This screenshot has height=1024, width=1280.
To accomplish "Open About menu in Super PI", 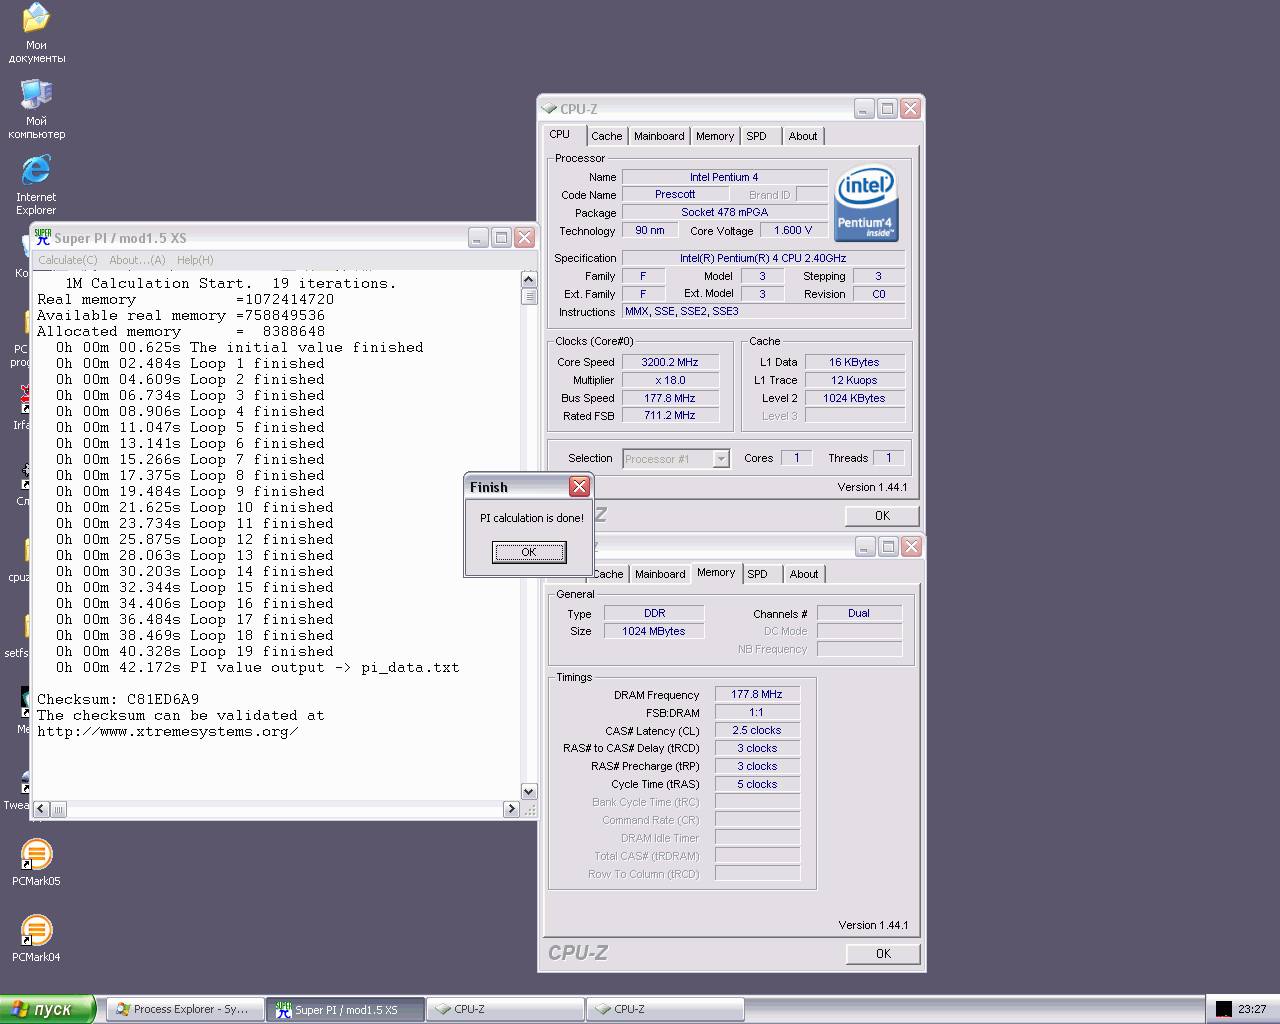I will coord(137,260).
